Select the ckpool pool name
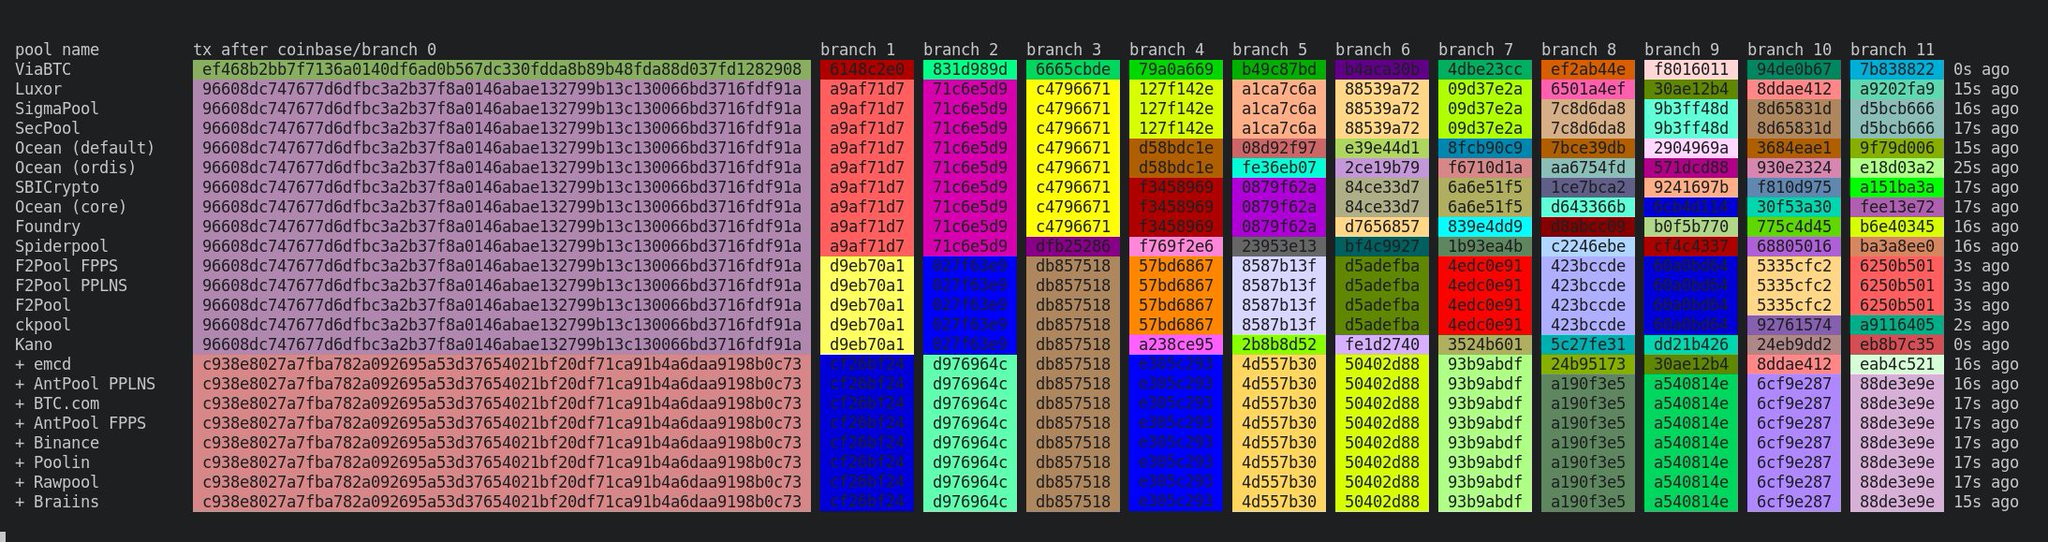The width and height of the screenshot is (2048, 542). pyautogui.click(x=43, y=325)
